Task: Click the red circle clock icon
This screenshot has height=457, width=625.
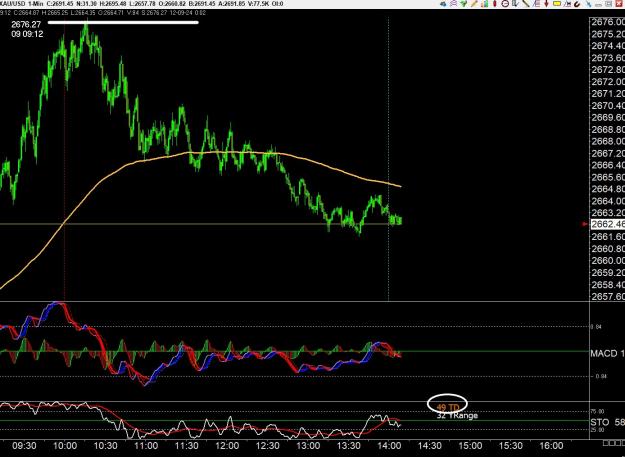Action: 505,4
